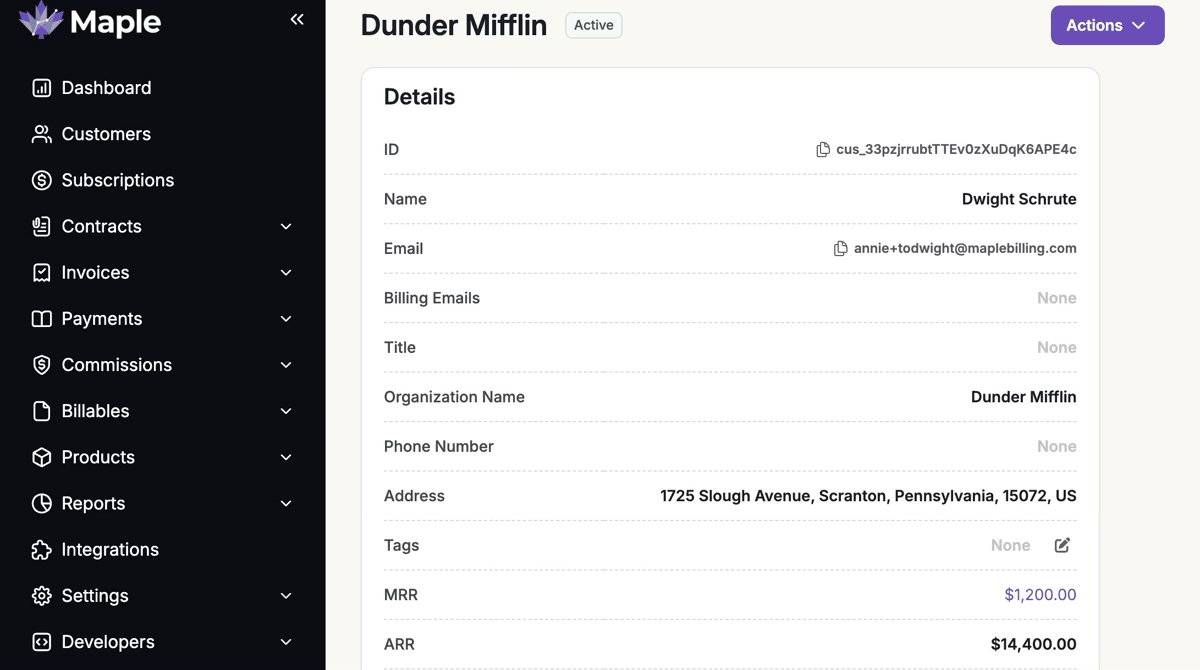
Task: Select Products in the sidebar
Action: (x=98, y=458)
